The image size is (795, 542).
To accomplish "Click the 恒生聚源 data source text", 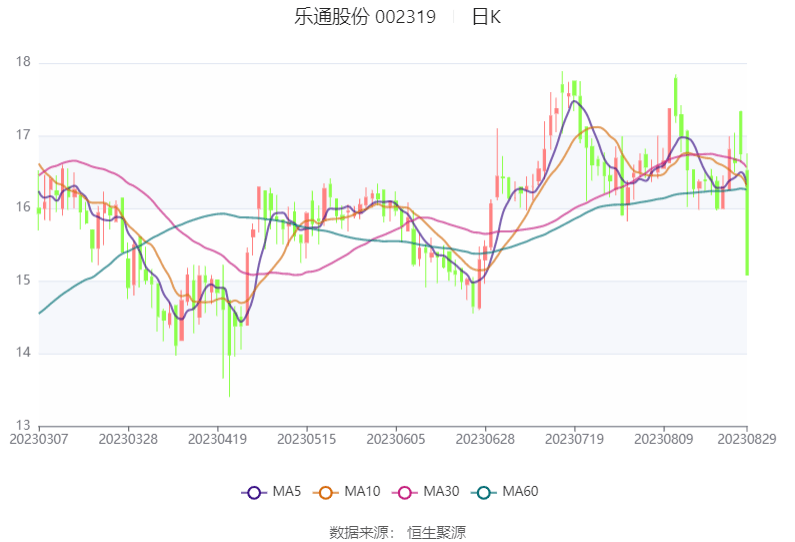I will pos(436,532).
